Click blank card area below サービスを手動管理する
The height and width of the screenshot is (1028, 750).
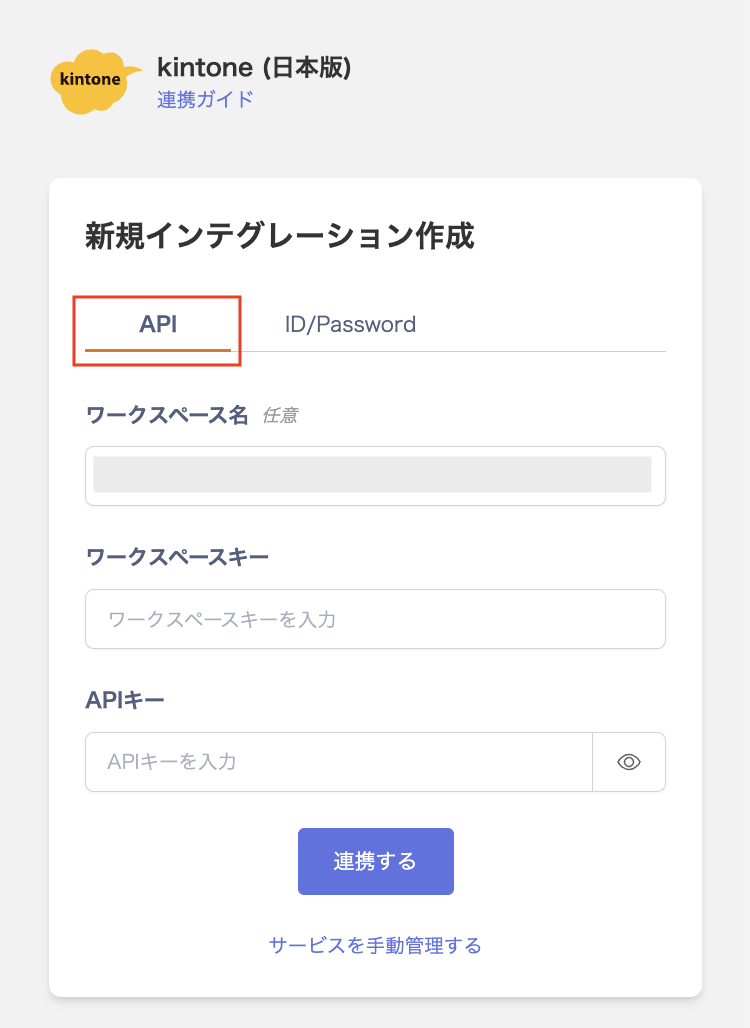(375, 978)
